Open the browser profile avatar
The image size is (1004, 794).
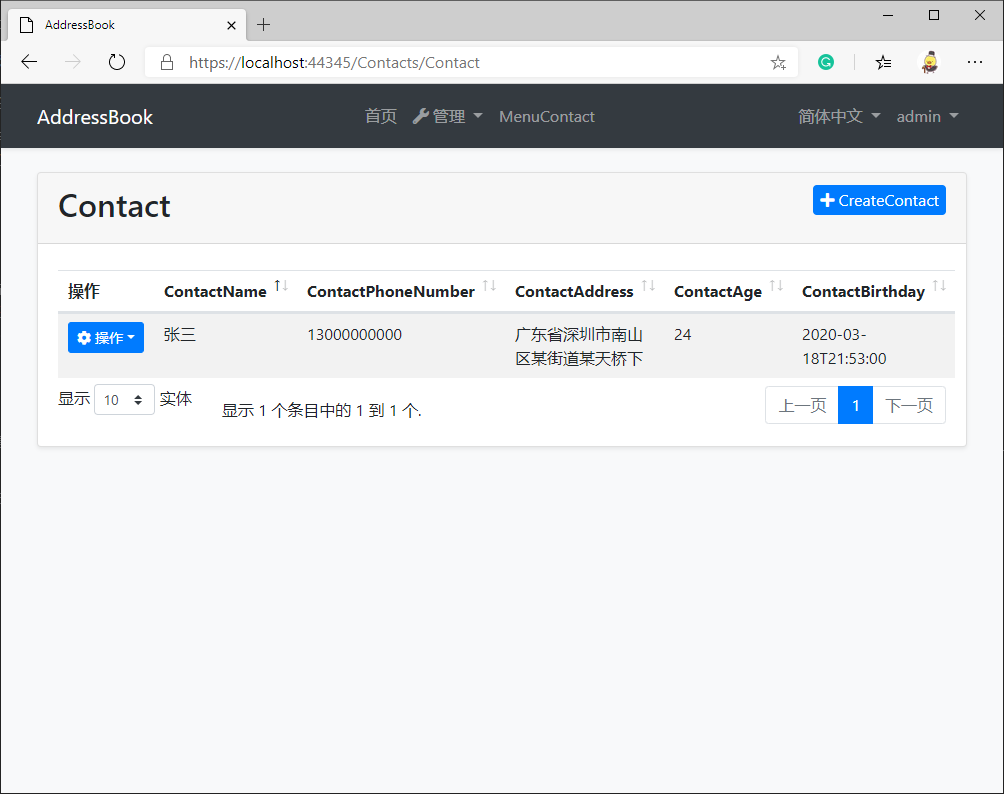point(930,62)
